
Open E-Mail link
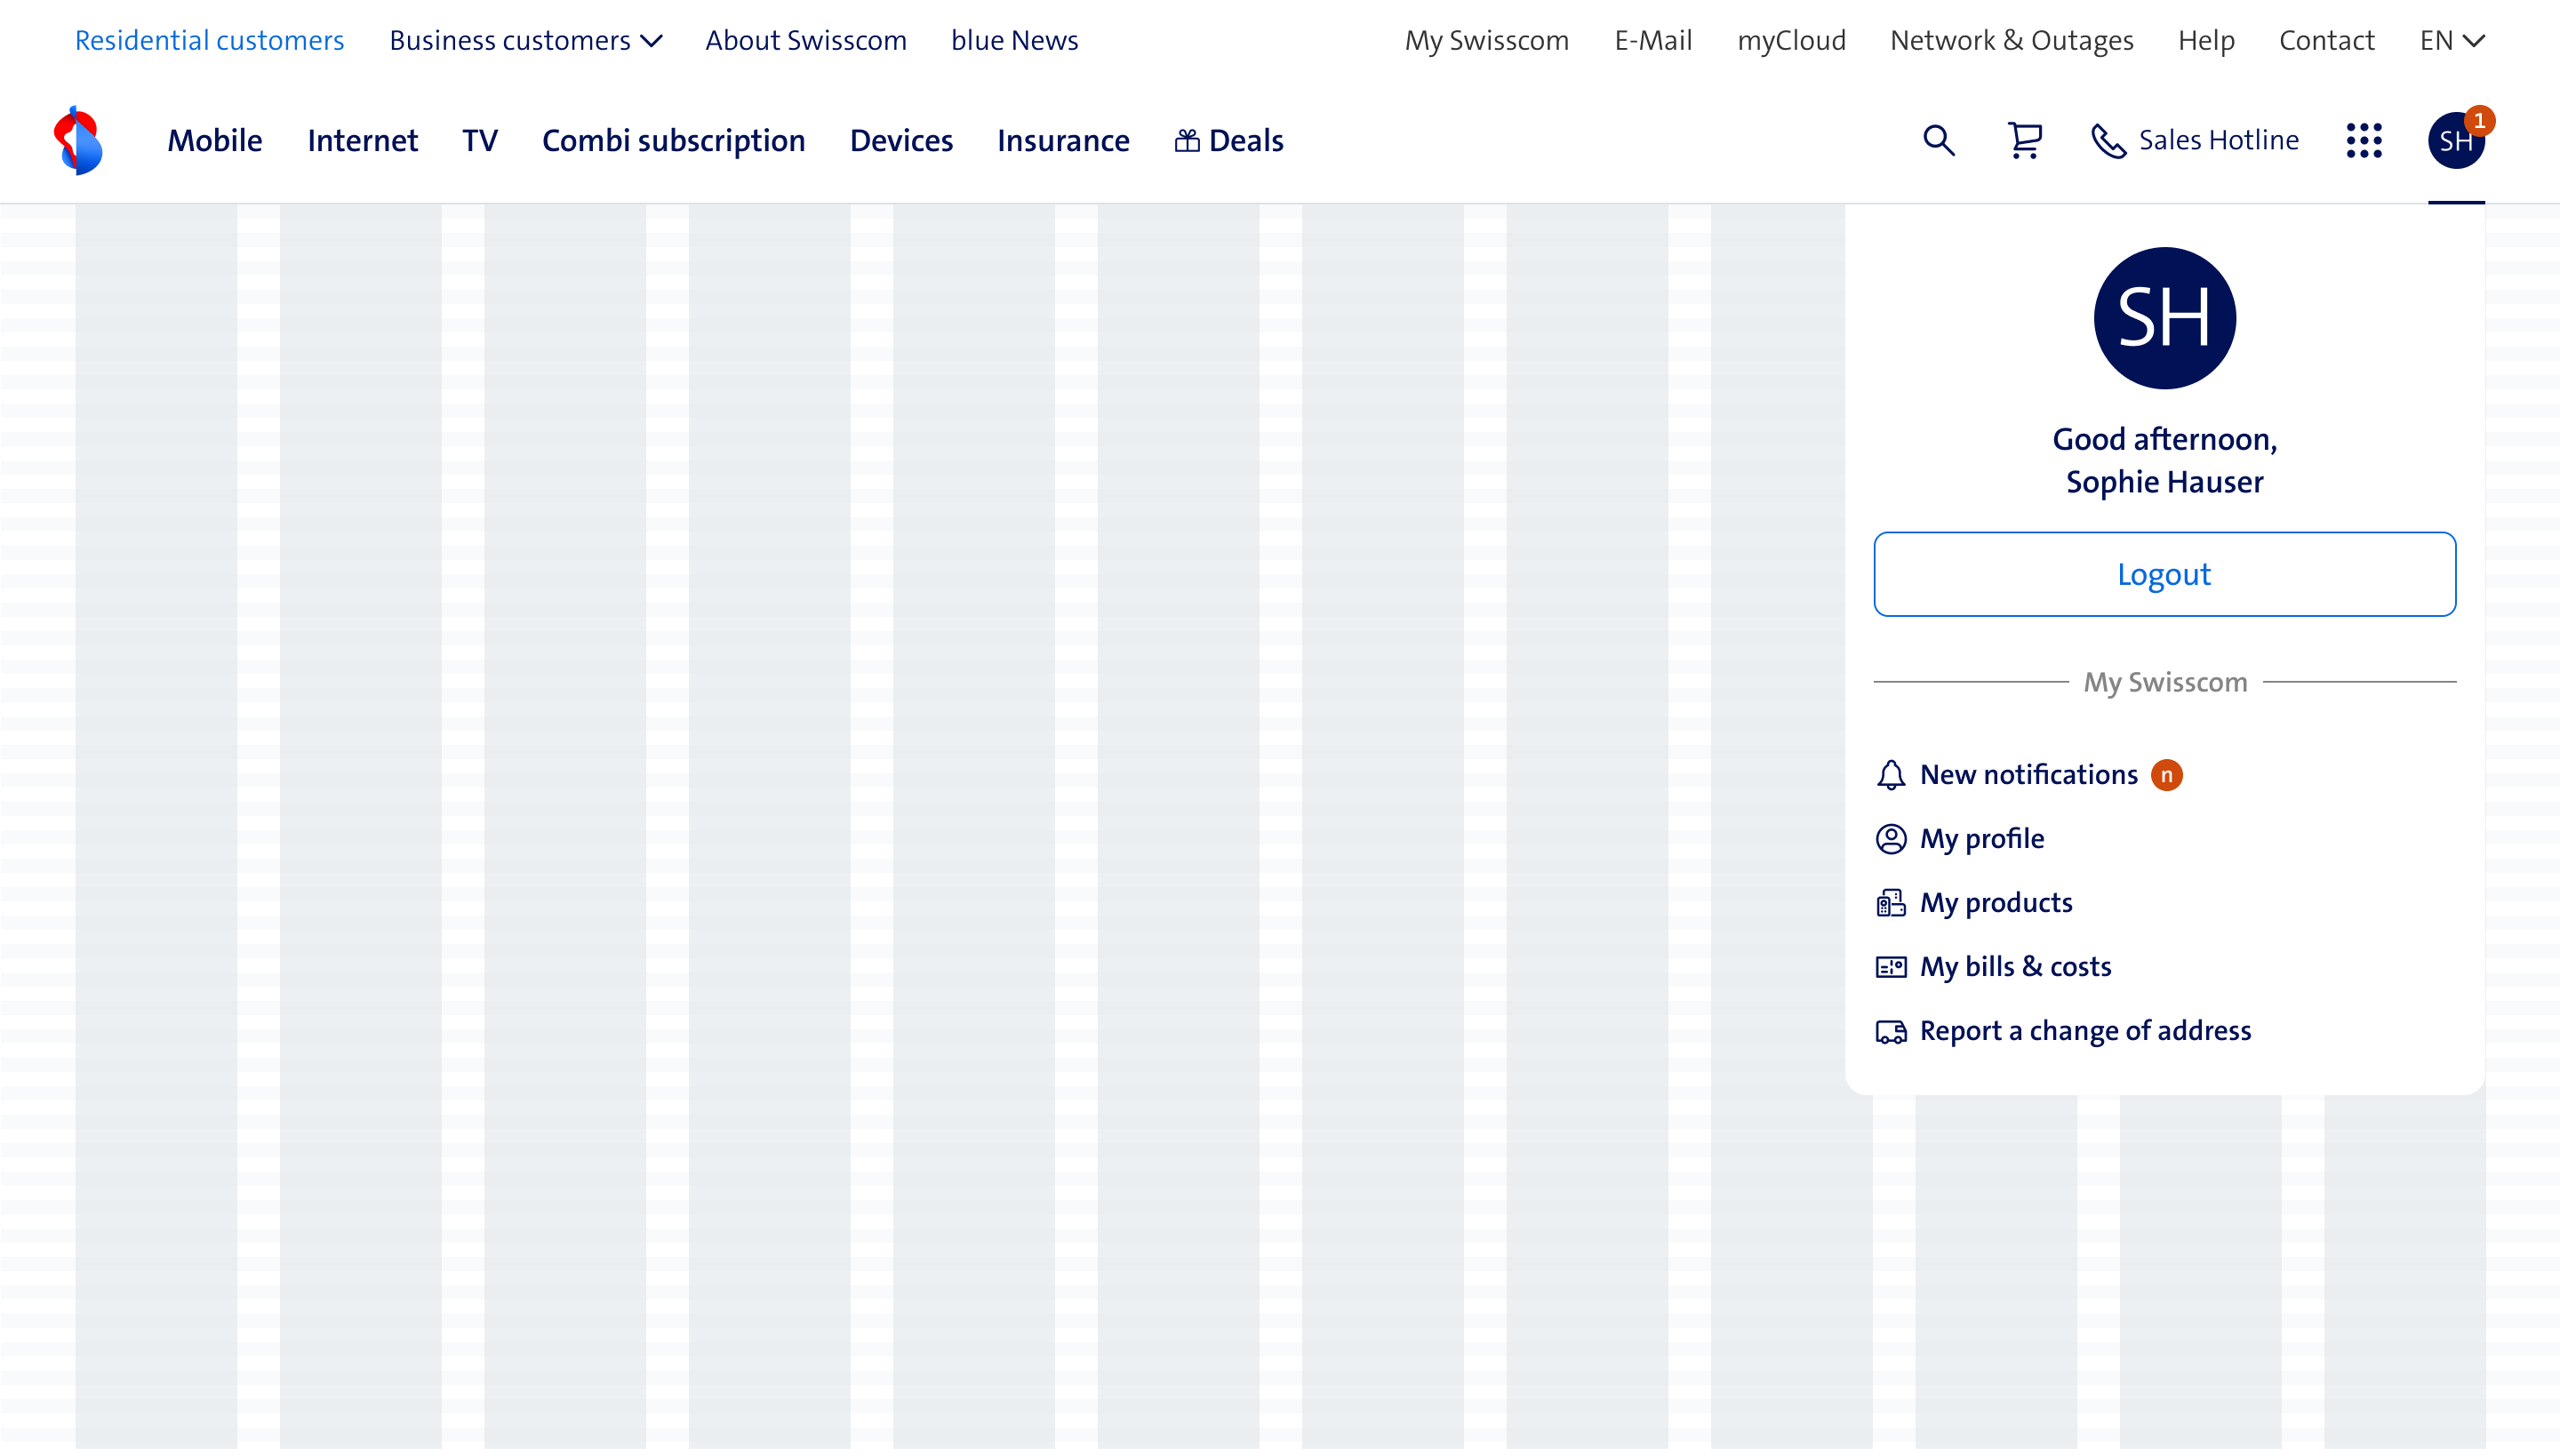pos(1653,40)
